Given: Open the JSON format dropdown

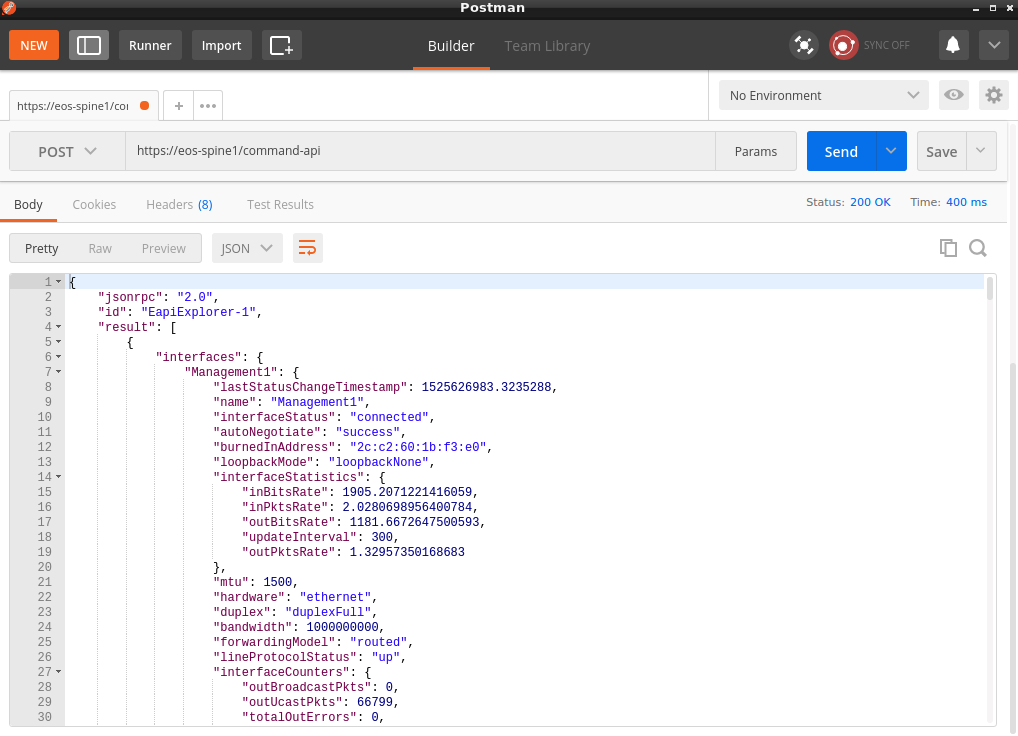Looking at the screenshot, I should tap(246, 248).
